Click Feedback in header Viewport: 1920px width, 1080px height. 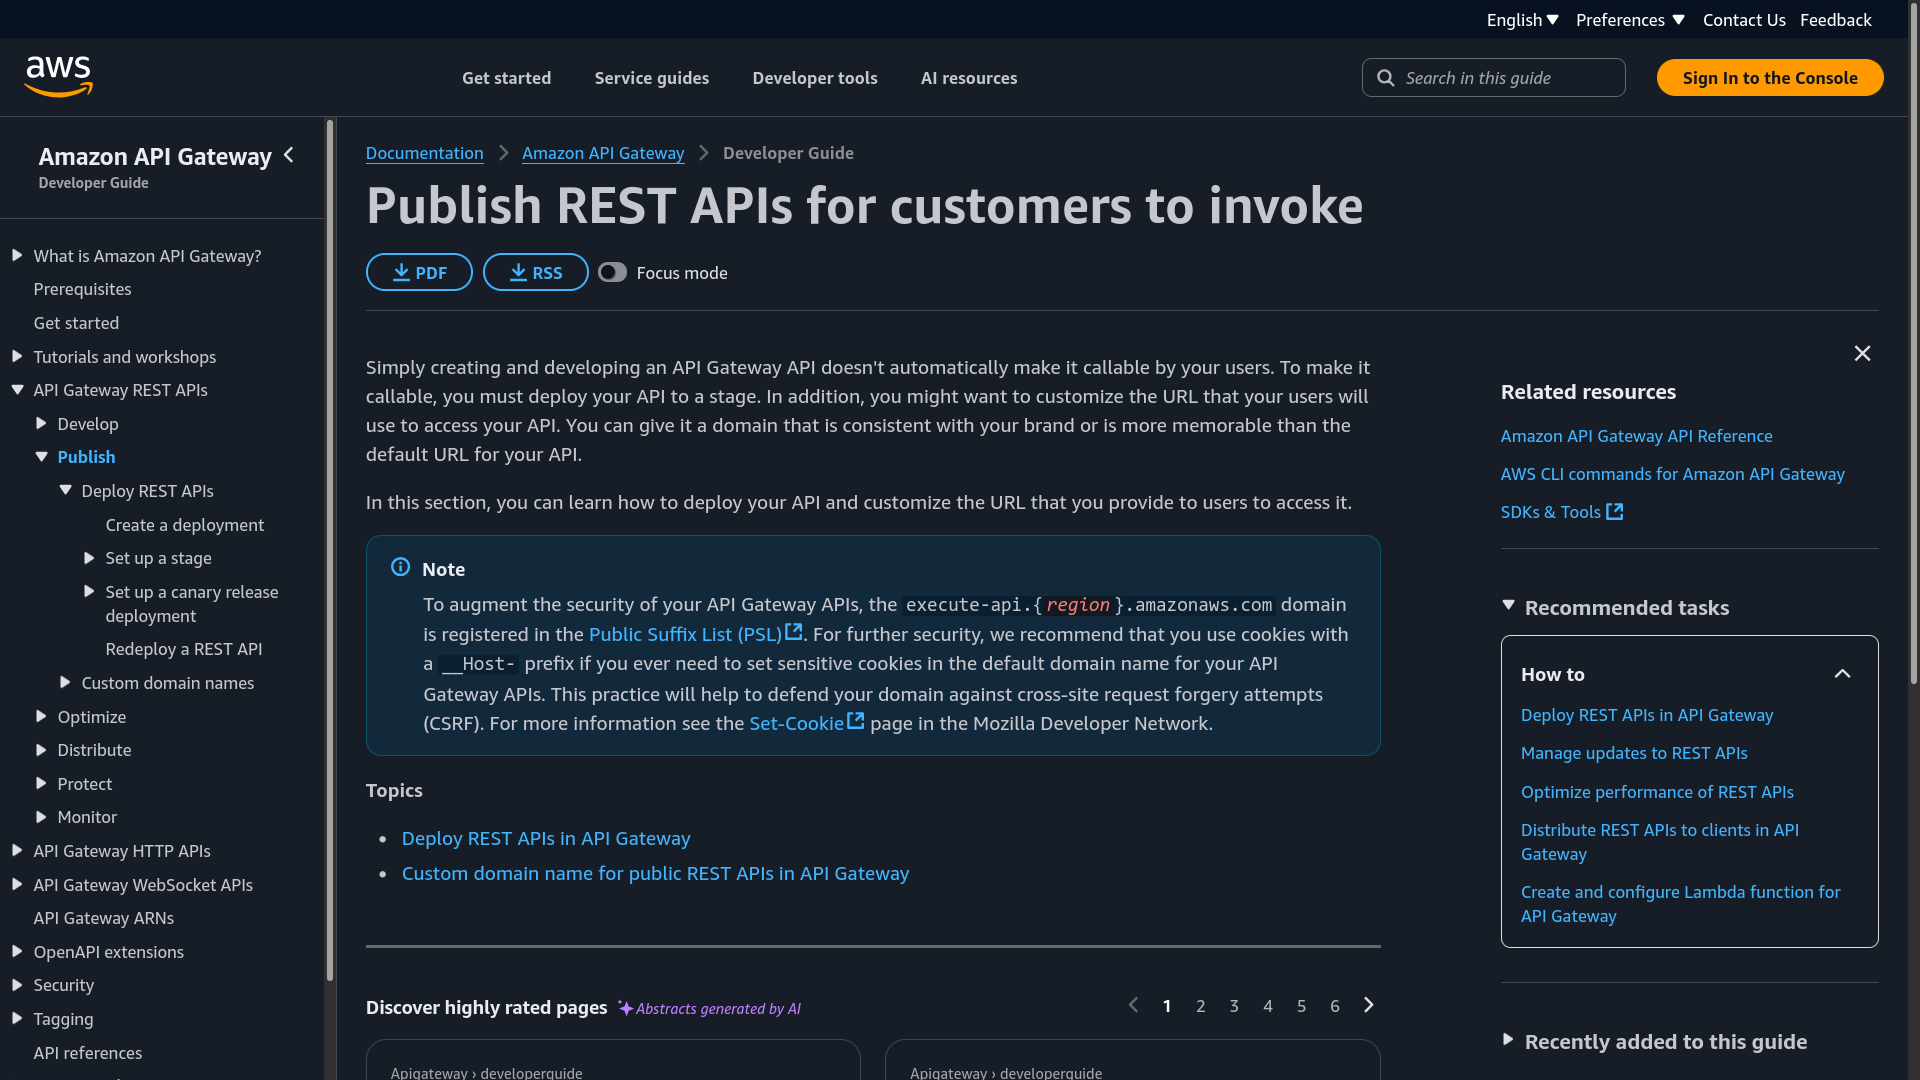pyautogui.click(x=1836, y=20)
